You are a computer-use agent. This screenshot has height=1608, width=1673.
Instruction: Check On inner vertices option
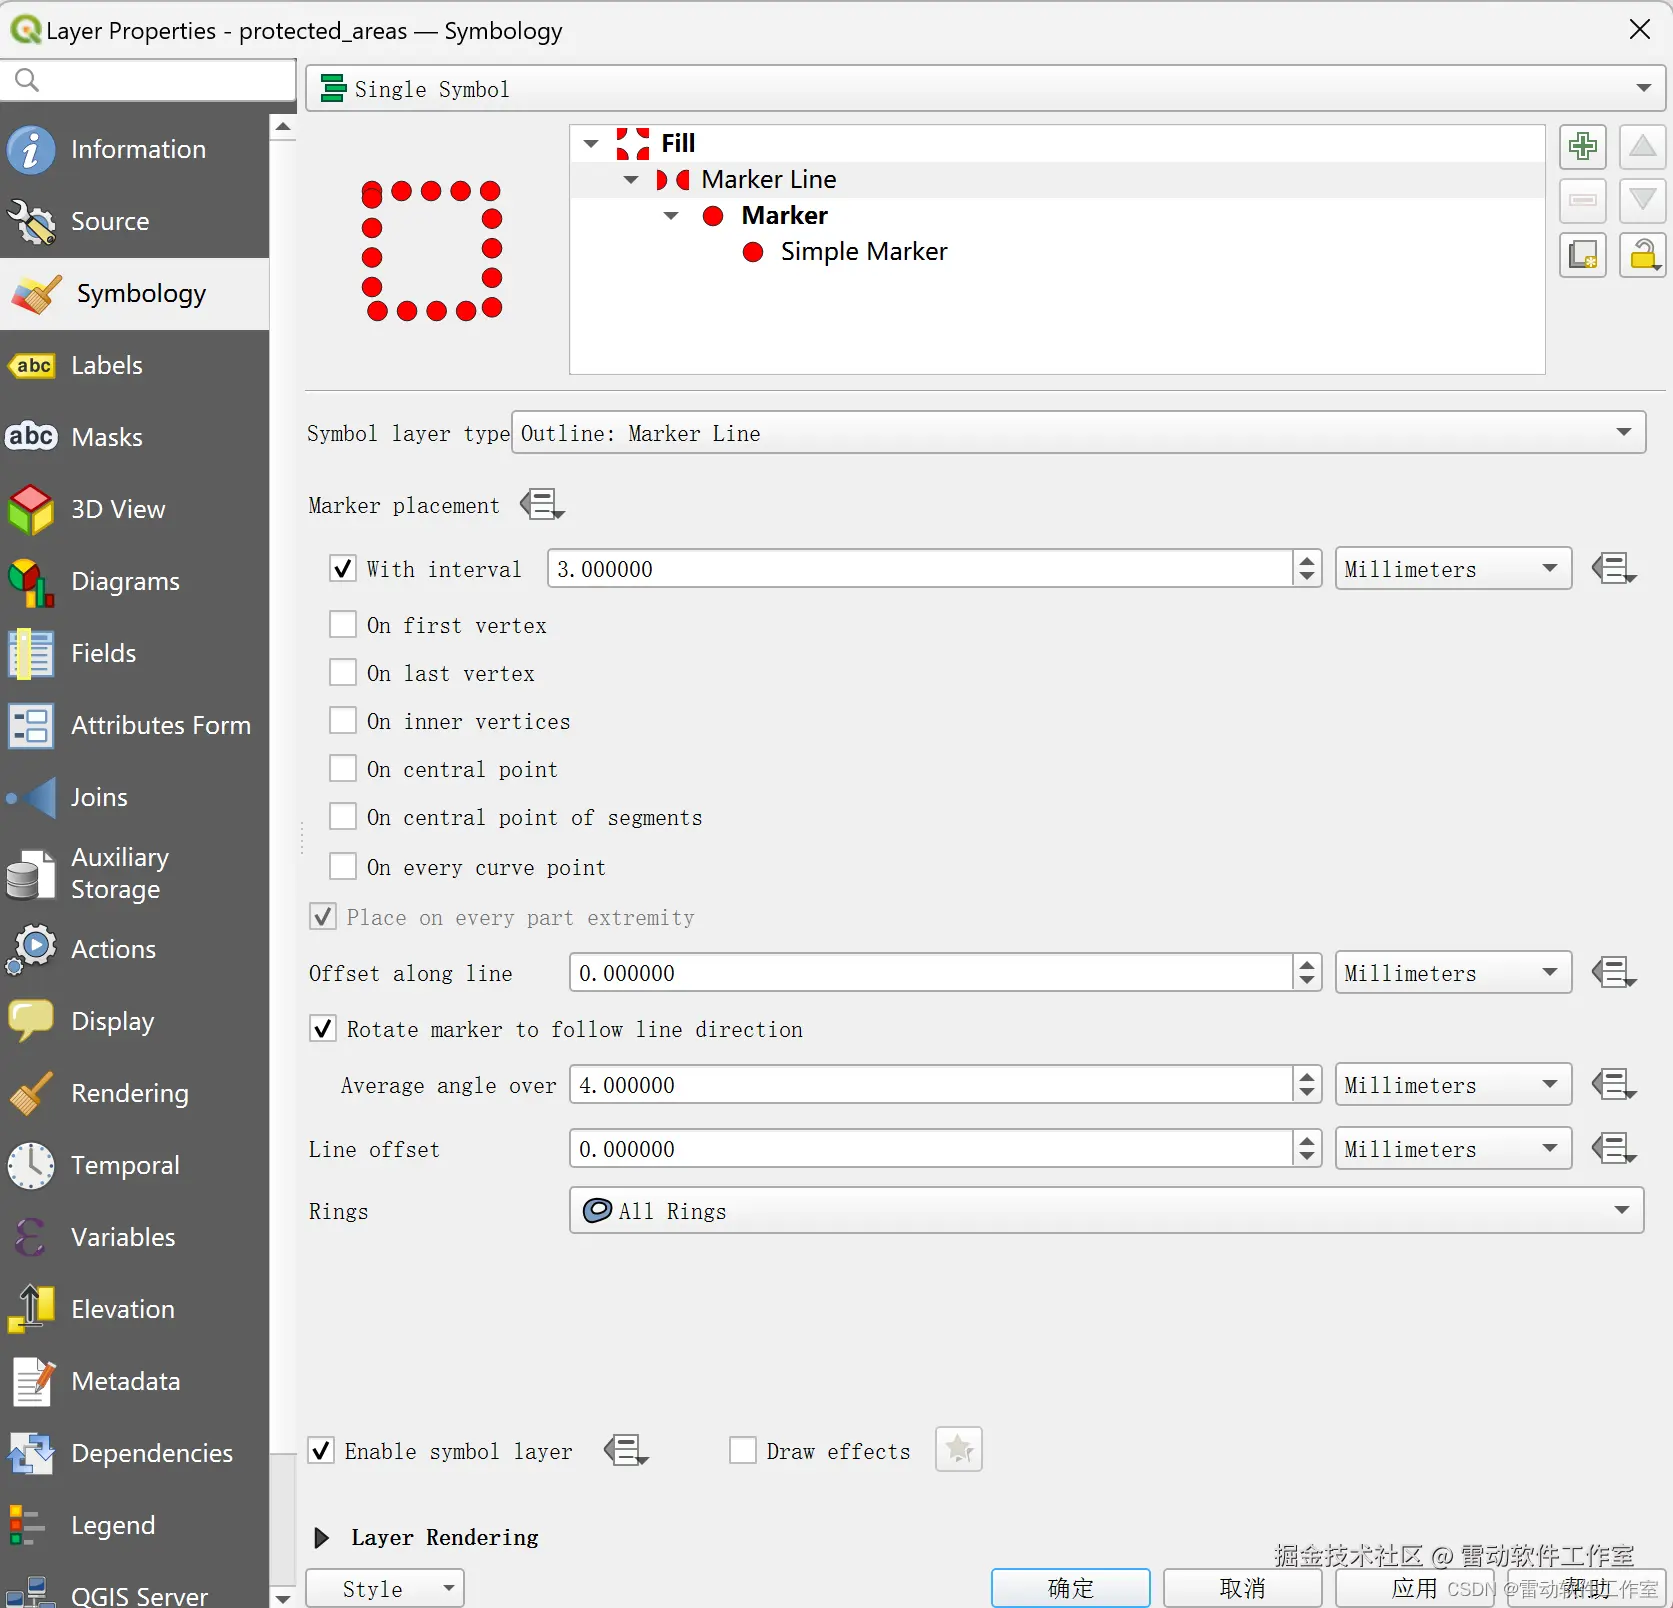tap(343, 721)
